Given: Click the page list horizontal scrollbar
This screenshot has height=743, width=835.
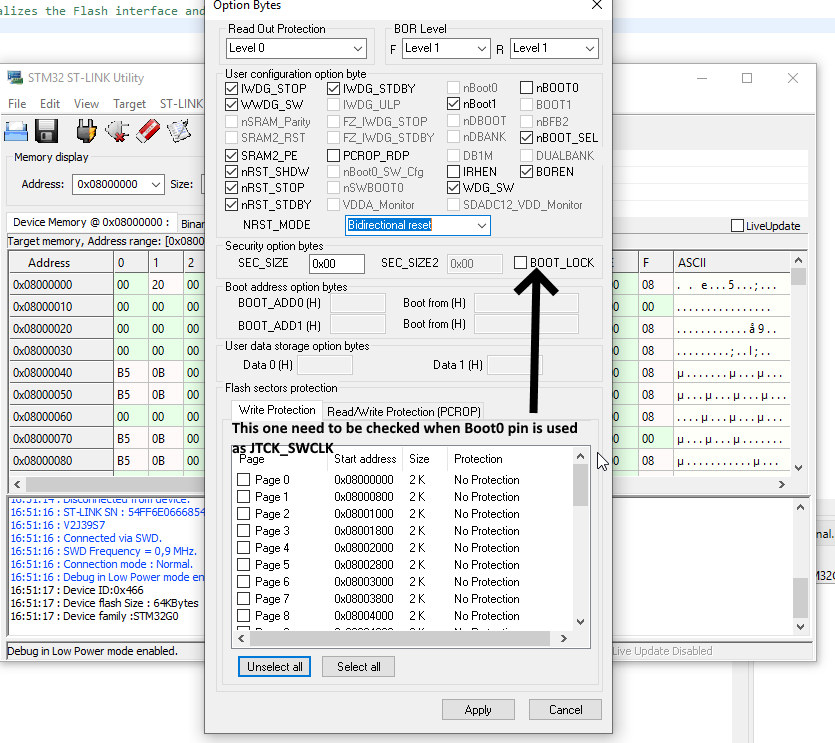Looking at the screenshot, I should [402, 638].
